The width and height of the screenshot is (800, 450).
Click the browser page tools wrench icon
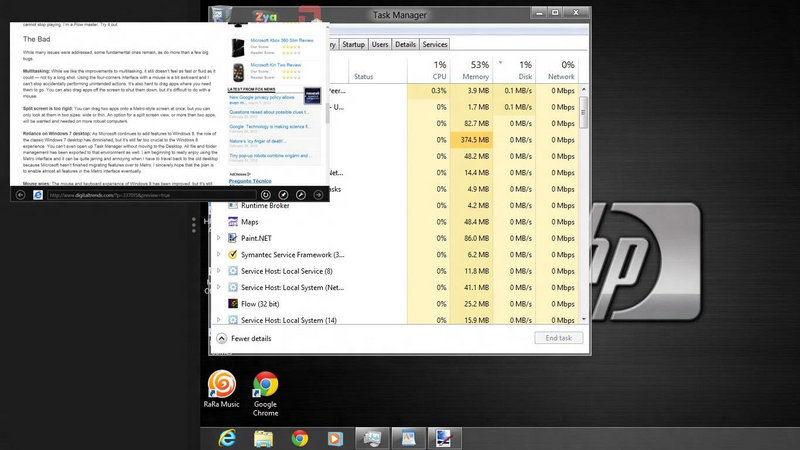click(x=302, y=194)
